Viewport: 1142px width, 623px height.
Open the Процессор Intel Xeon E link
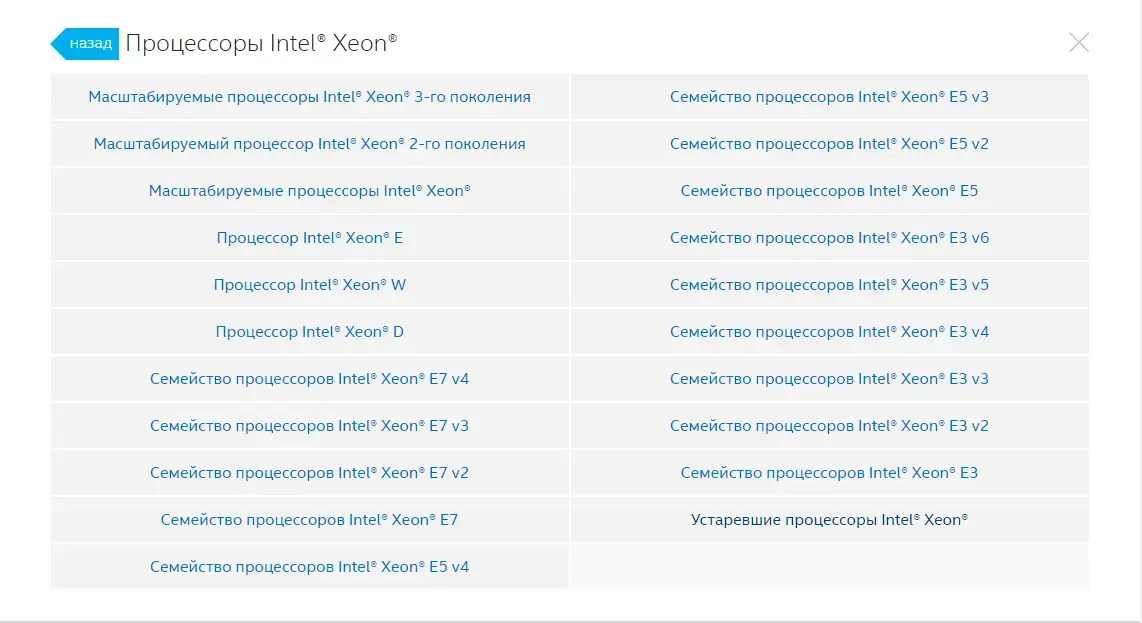tap(310, 238)
